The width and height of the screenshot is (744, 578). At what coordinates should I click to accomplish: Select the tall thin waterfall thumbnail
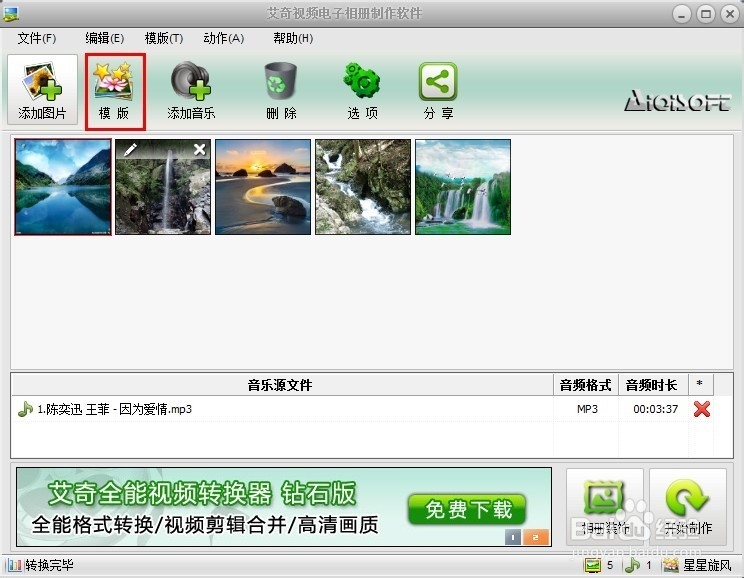[163, 187]
